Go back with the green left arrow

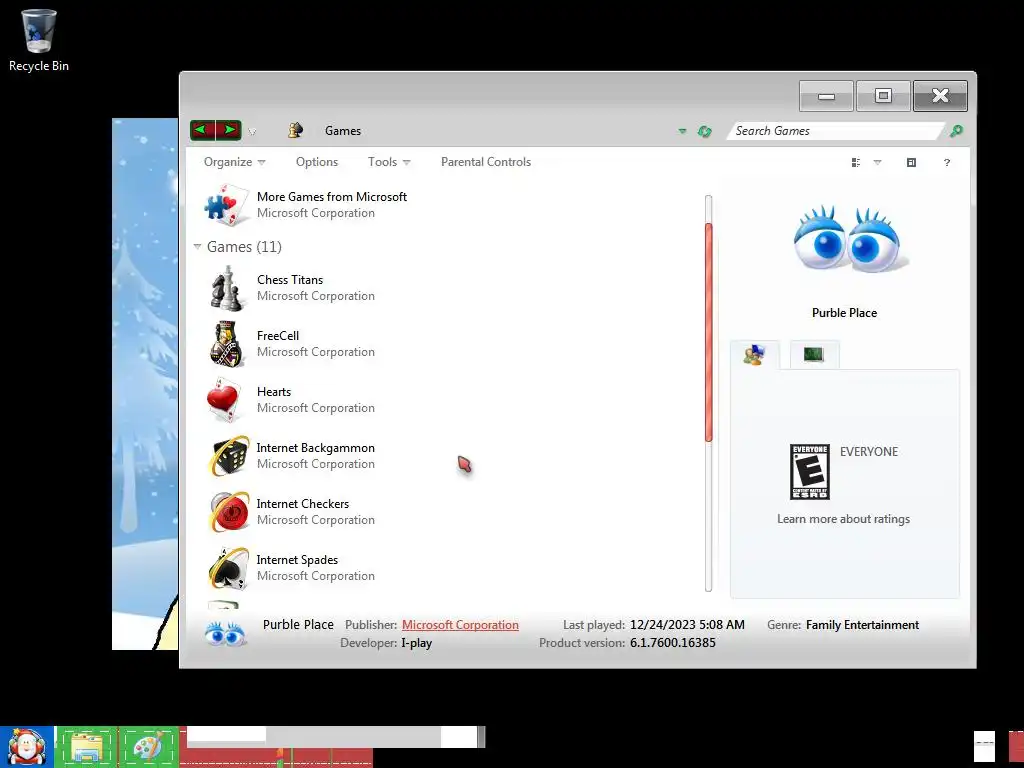click(x=202, y=130)
